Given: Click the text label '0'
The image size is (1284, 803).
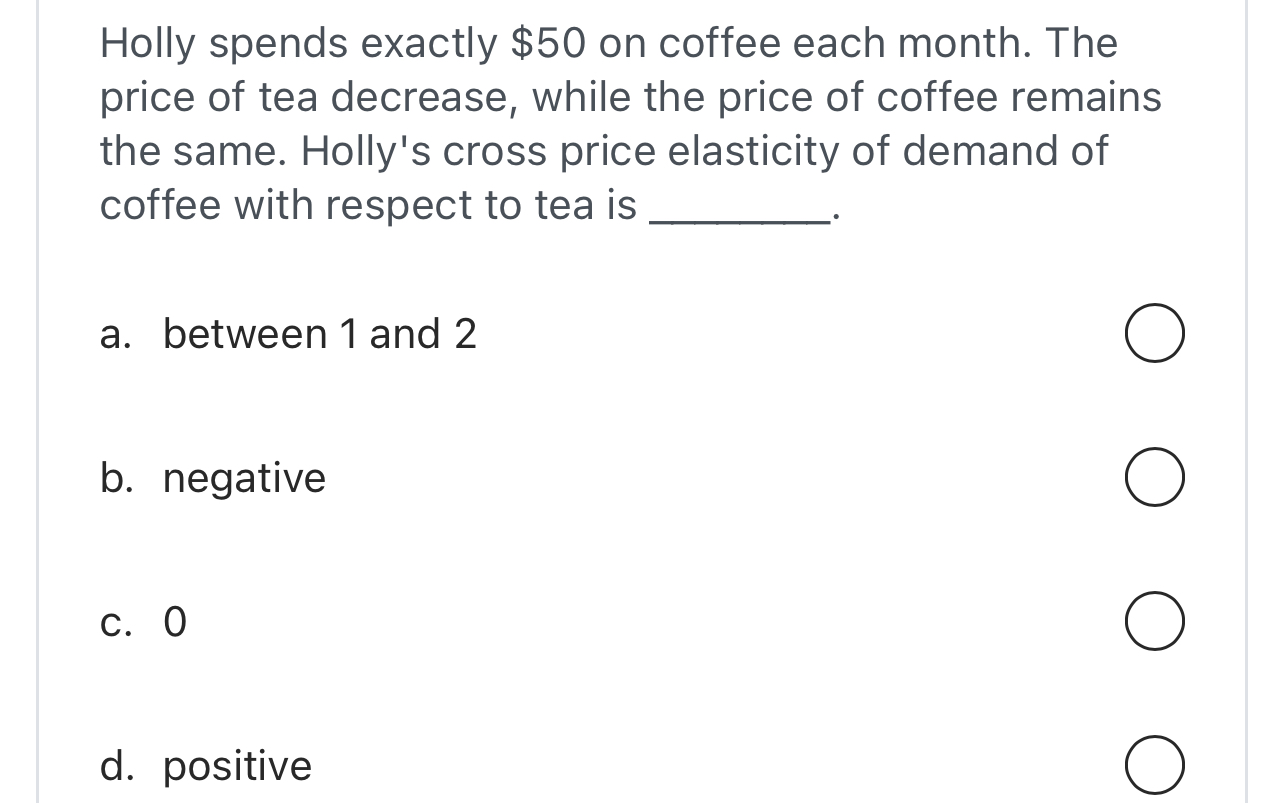Looking at the screenshot, I should [175, 621].
